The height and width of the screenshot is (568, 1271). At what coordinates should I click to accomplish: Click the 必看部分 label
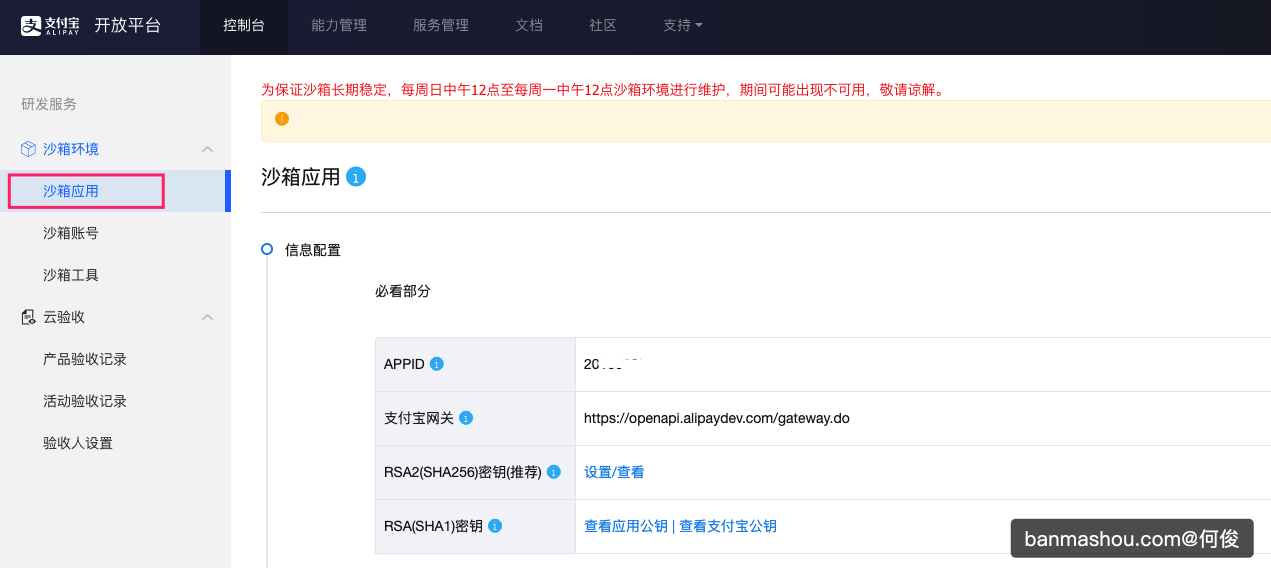pyautogui.click(x=403, y=292)
